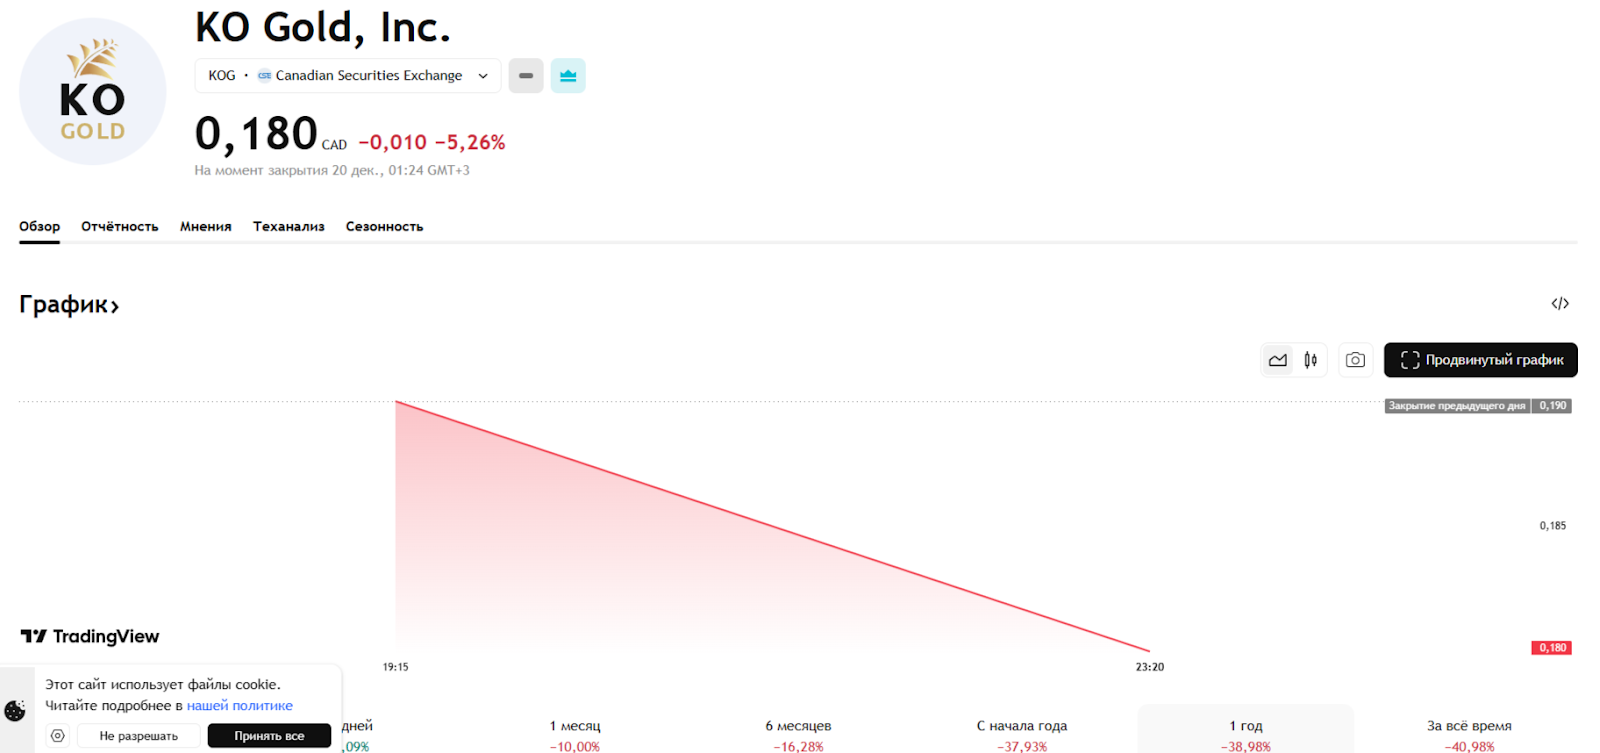Click the gray minus badge icon
Viewport: 1600px width, 753px height.
click(x=526, y=76)
